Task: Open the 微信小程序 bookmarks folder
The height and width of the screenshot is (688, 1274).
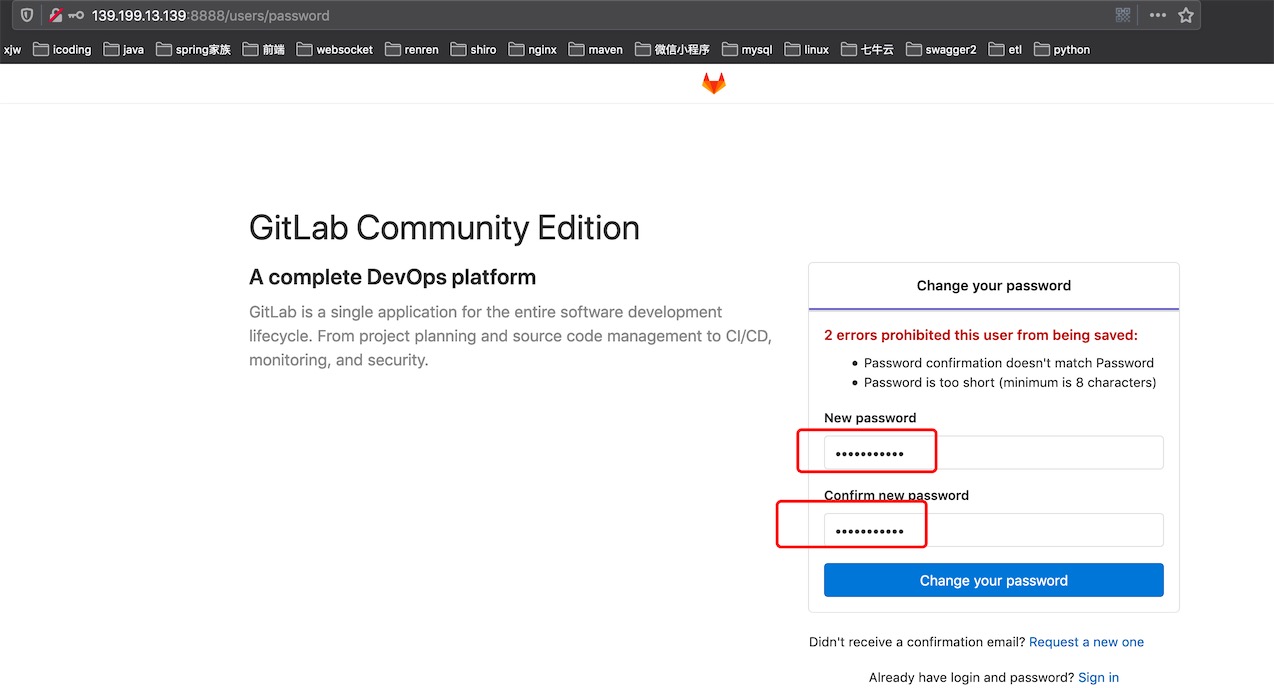Action: click(x=672, y=49)
